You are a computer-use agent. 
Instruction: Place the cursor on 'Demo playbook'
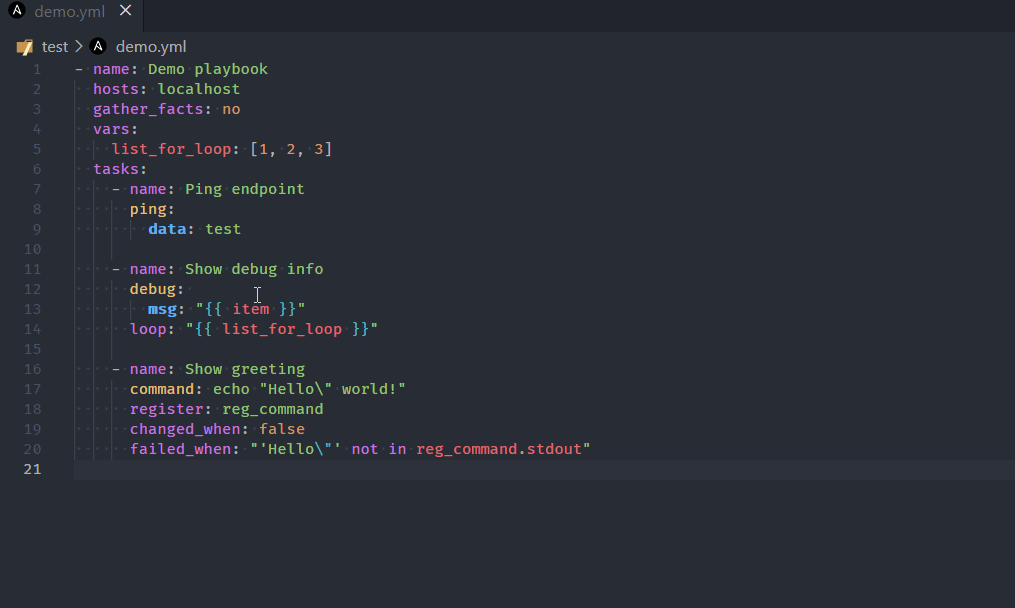coord(208,69)
